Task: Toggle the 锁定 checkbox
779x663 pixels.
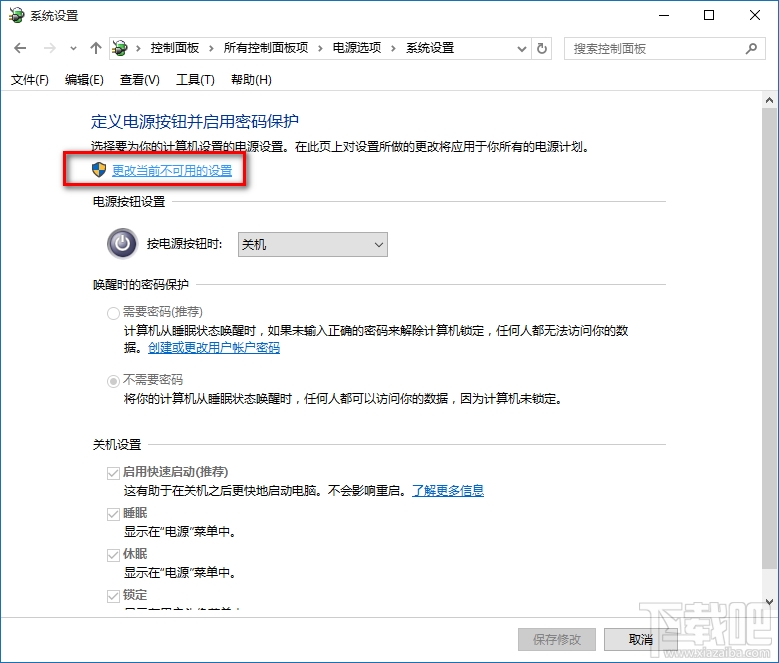Action: tap(113, 595)
